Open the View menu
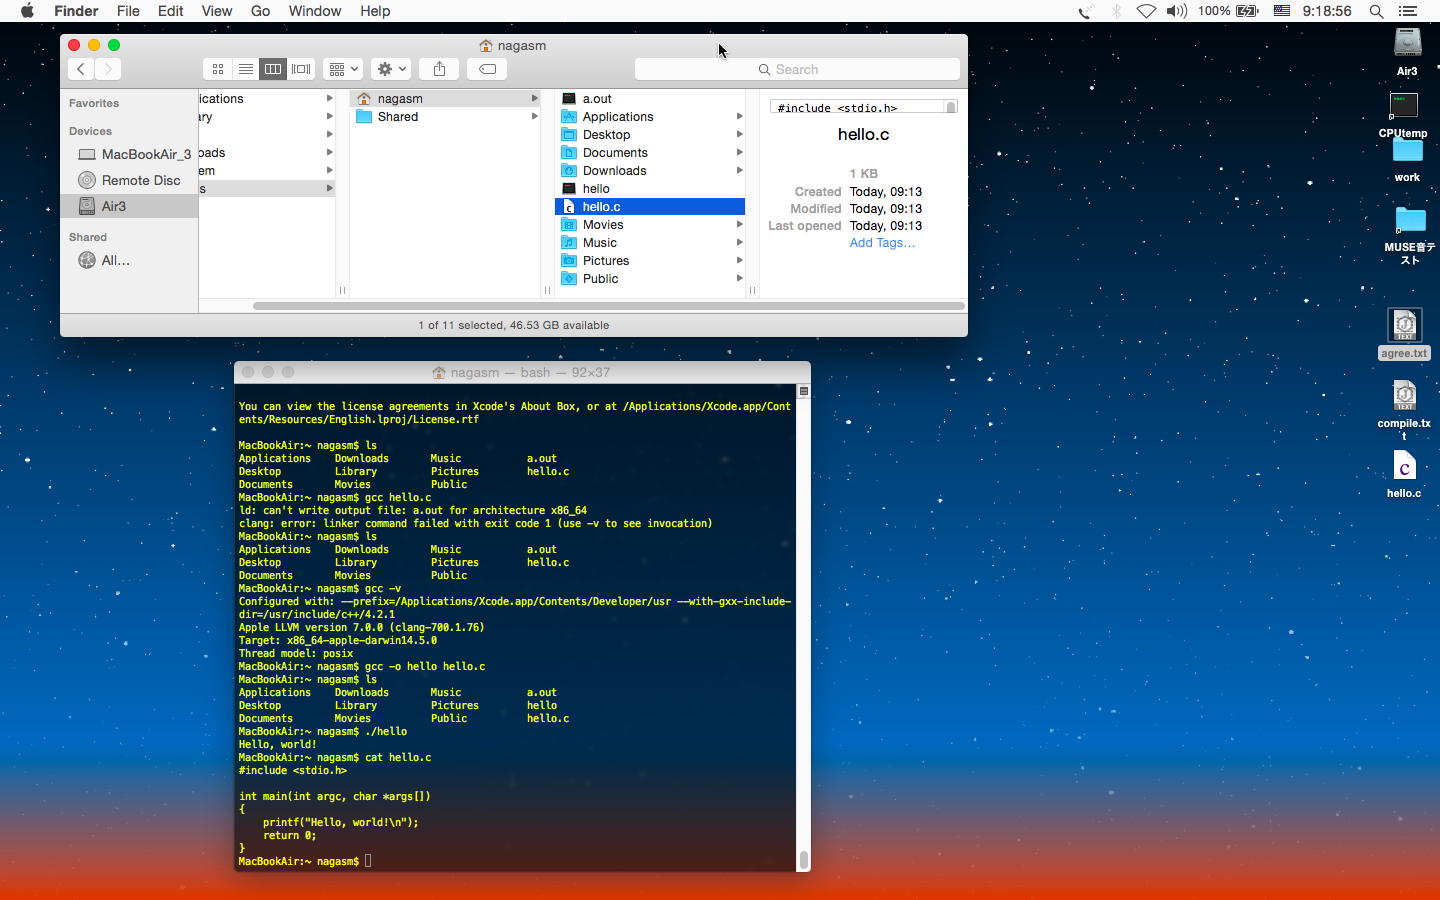The height and width of the screenshot is (900, 1440). [216, 11]
